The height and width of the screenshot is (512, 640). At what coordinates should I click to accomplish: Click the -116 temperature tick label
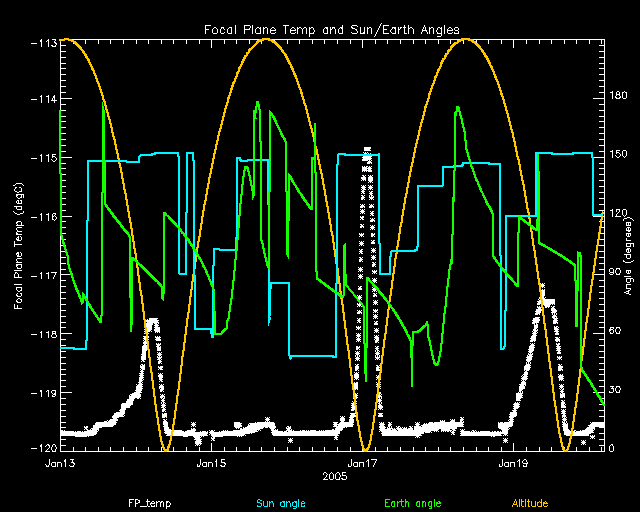coord(43,216)
